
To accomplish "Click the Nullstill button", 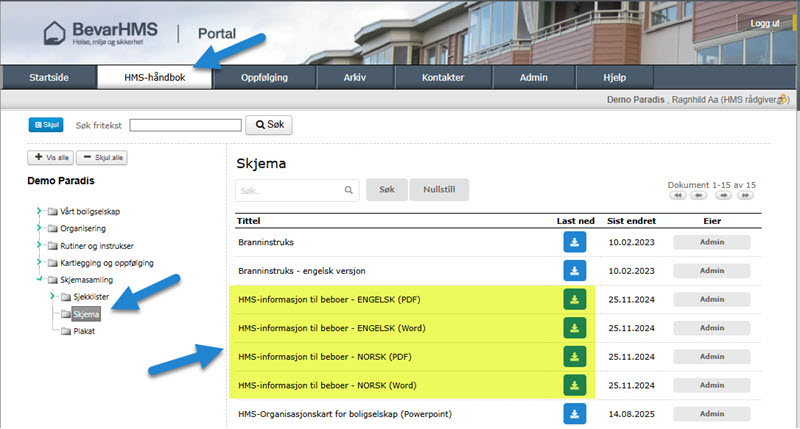I will [x=439, y=189].
